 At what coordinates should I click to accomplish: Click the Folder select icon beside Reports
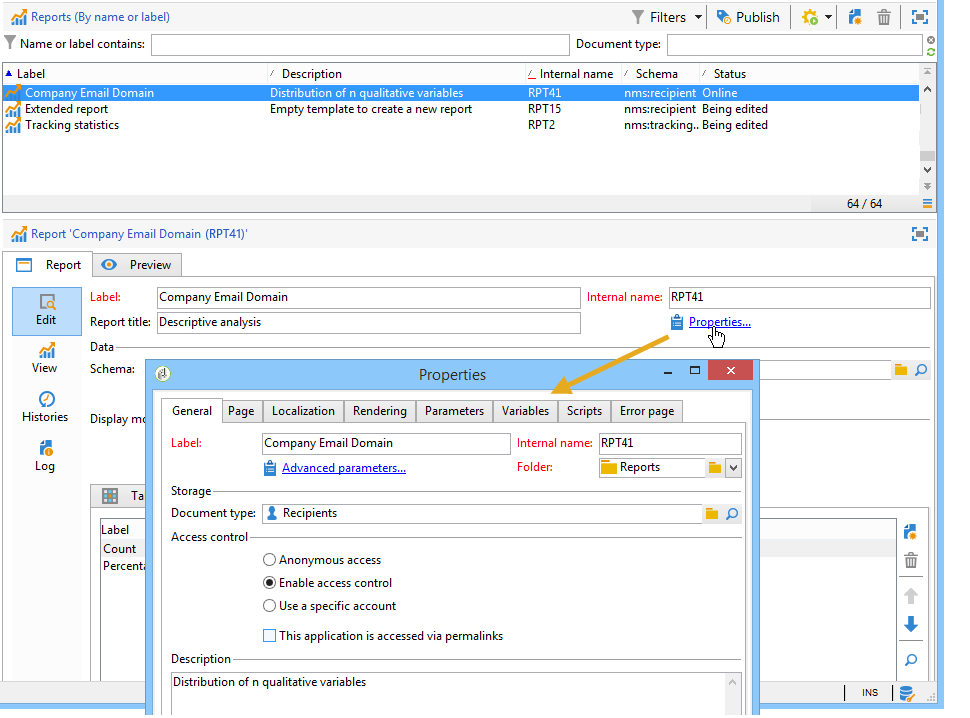click(715, 468)
